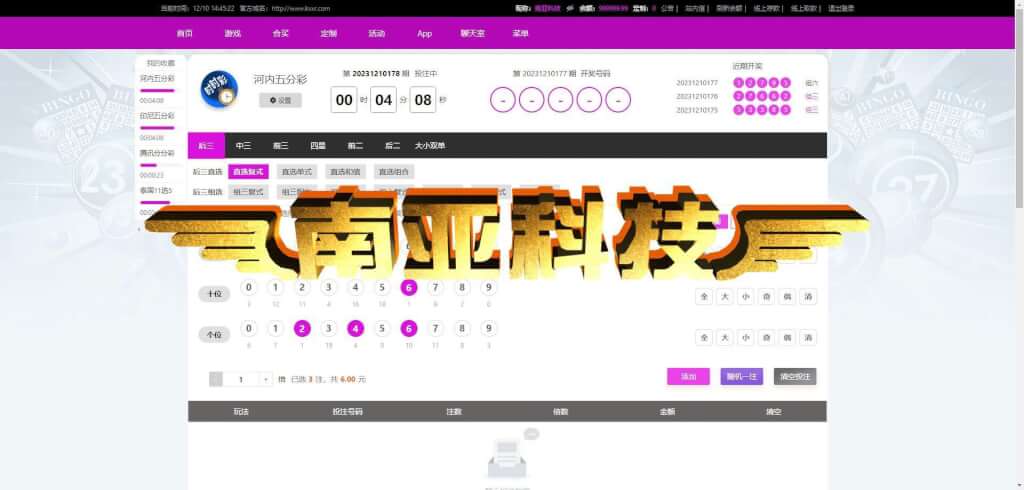This screenshot has width=1024, height=490.
Task: Deselect number 6 in the 十位 row
Action: coord(409,287)
